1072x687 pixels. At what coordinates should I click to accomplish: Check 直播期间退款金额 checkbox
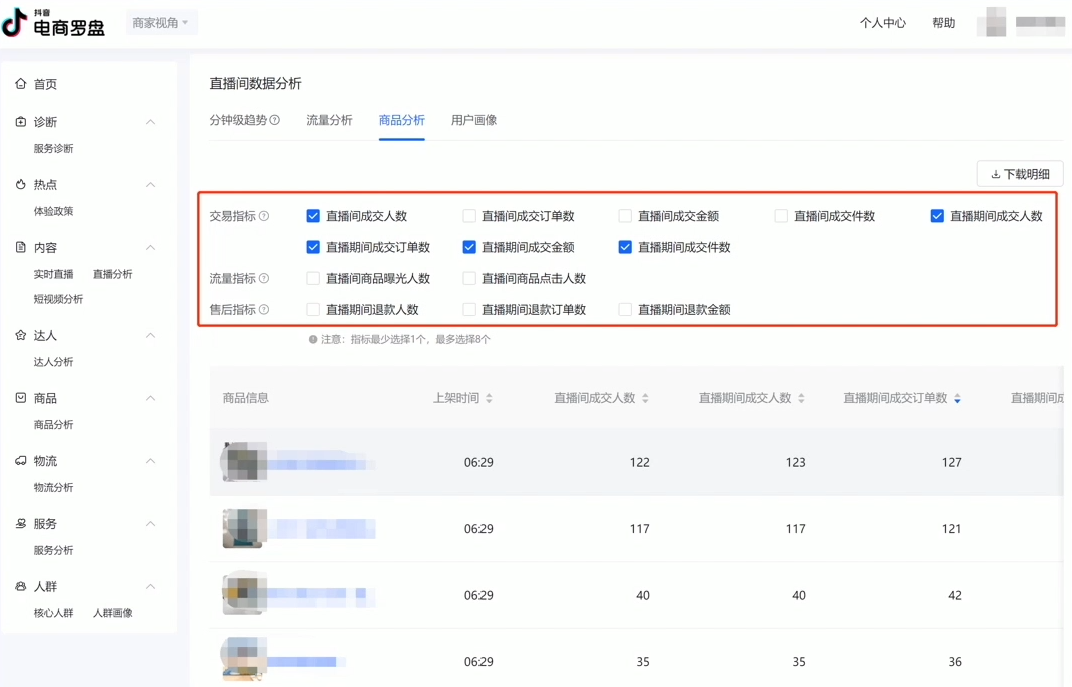pos(625,310)
